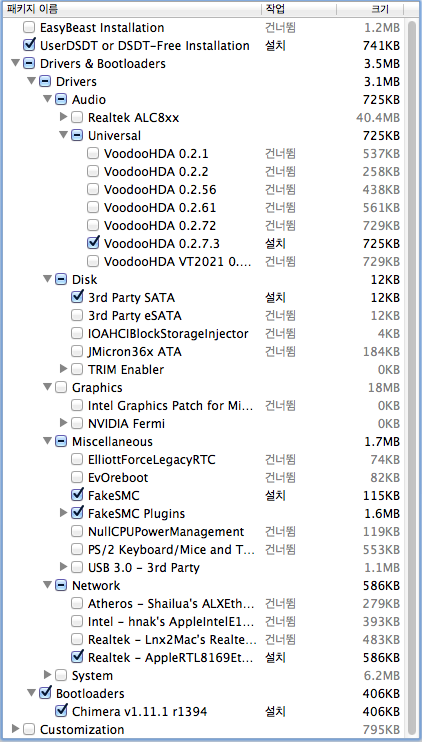Viewport: 422px width, 742px height.
Task: Check VoodooHDA 0.2.1 checkbox
Action: click(x=93, y=153)
